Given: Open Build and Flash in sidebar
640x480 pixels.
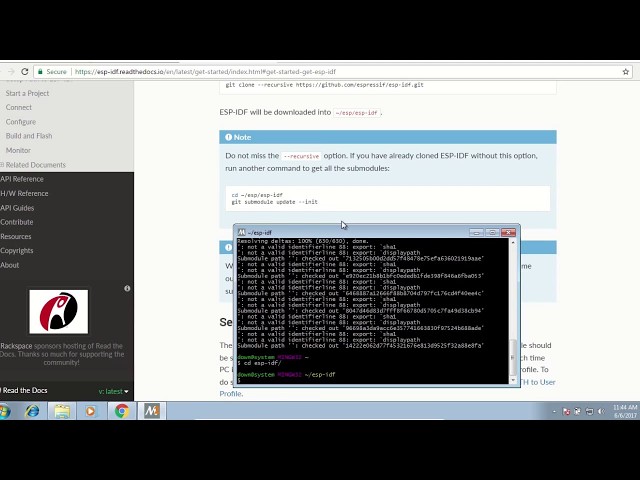Looking at the screenshot, I should pyautogui.click(x=29, y=136).
